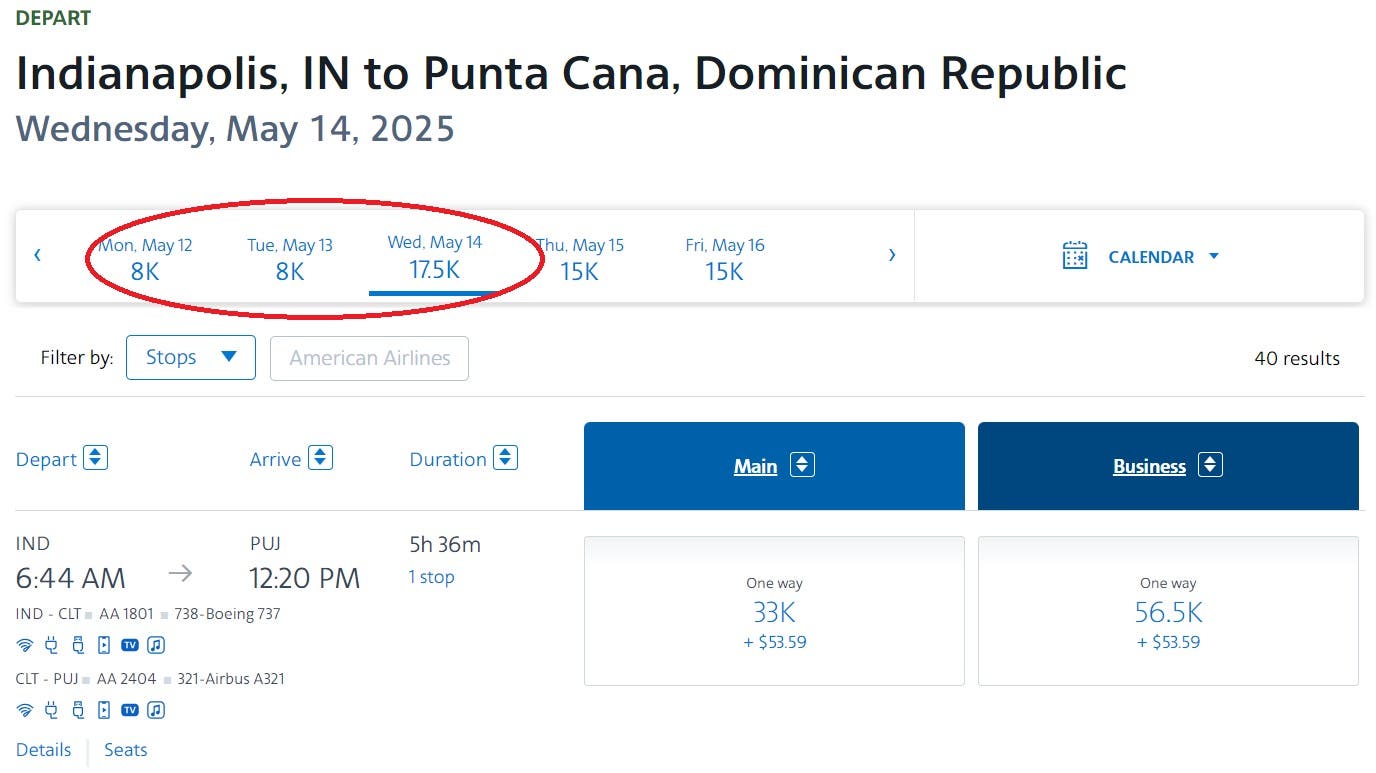Go to next dates with right arrow
This screenshot has height=773, width=1376.
pos(892,255)
